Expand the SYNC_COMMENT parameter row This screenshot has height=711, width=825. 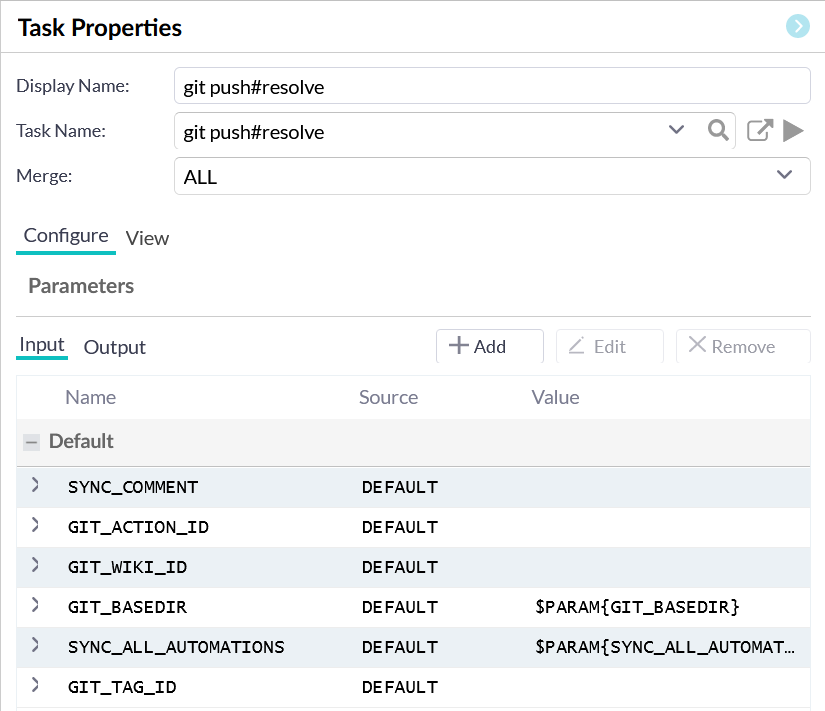click(x=35, y=486)
